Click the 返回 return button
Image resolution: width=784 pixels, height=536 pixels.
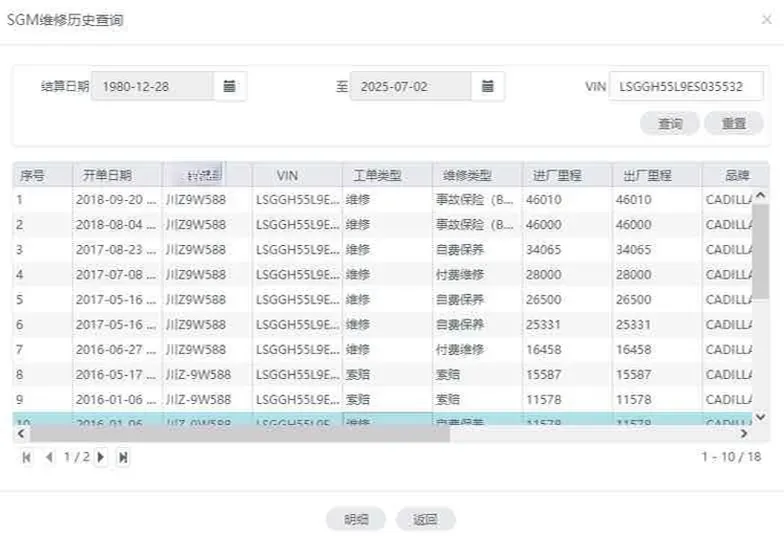pyautogui.click(x=426, y=520)
